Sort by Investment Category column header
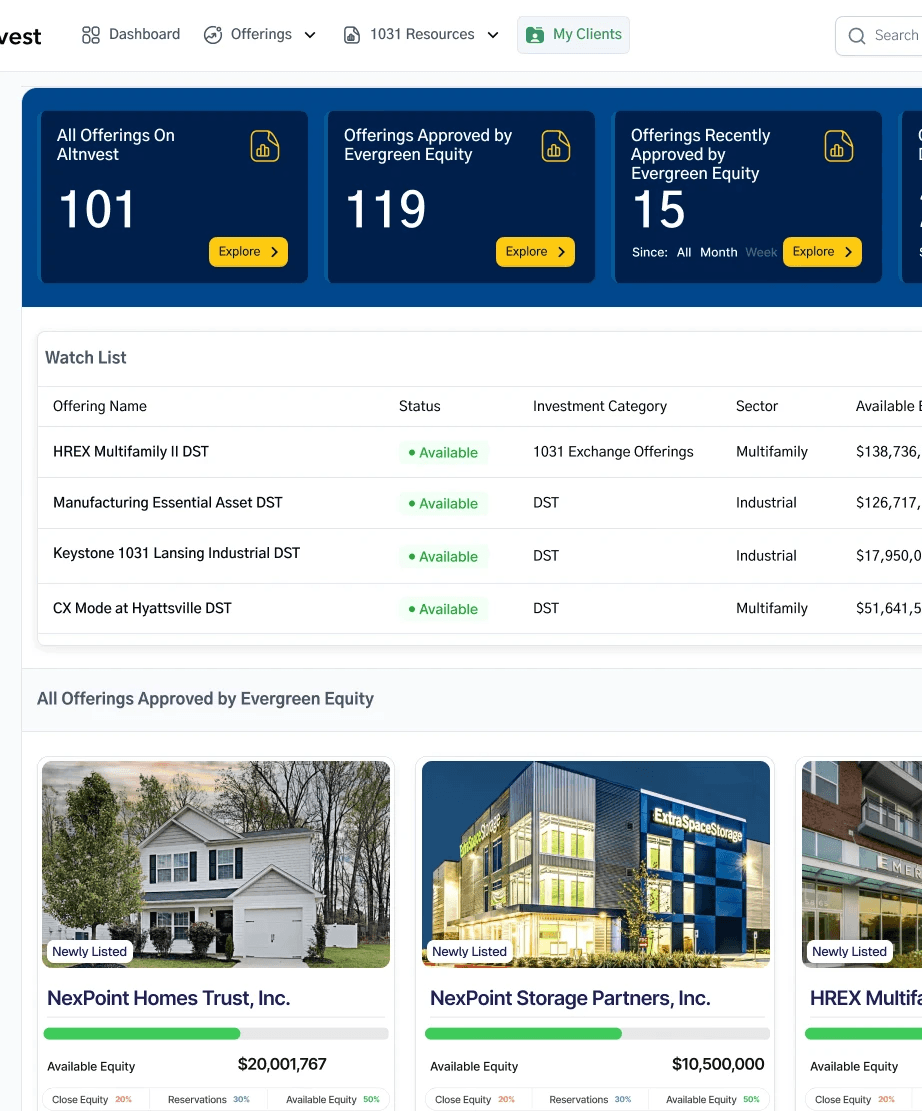 pos(600,406)
